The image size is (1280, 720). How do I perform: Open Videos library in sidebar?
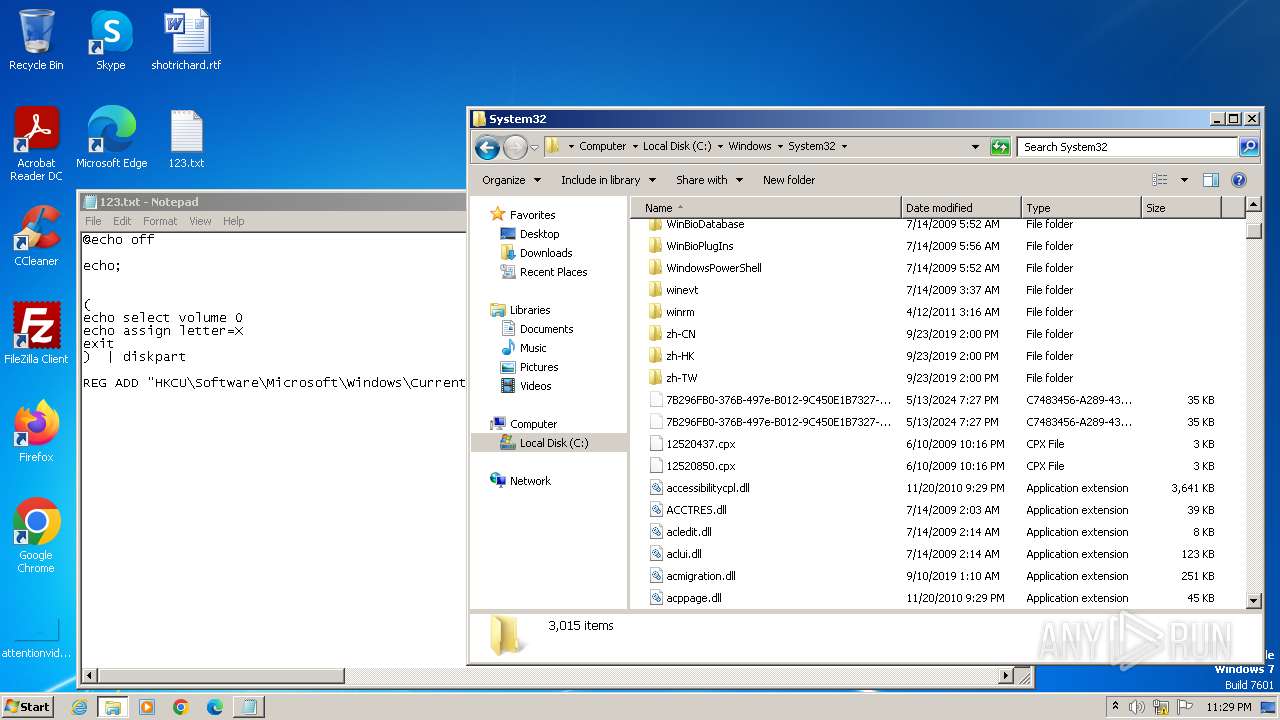coord(535,386)
